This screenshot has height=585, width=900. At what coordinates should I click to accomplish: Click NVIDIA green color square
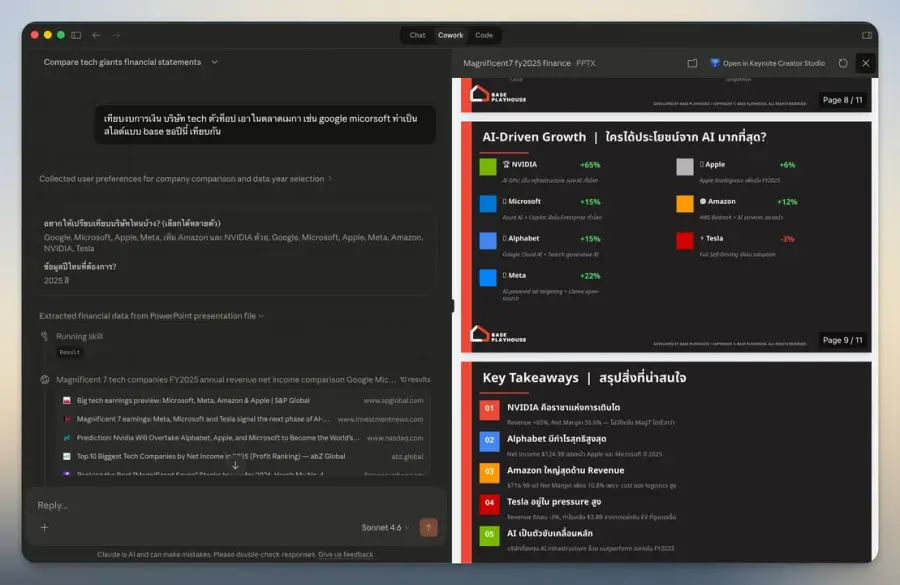point(488,167)
